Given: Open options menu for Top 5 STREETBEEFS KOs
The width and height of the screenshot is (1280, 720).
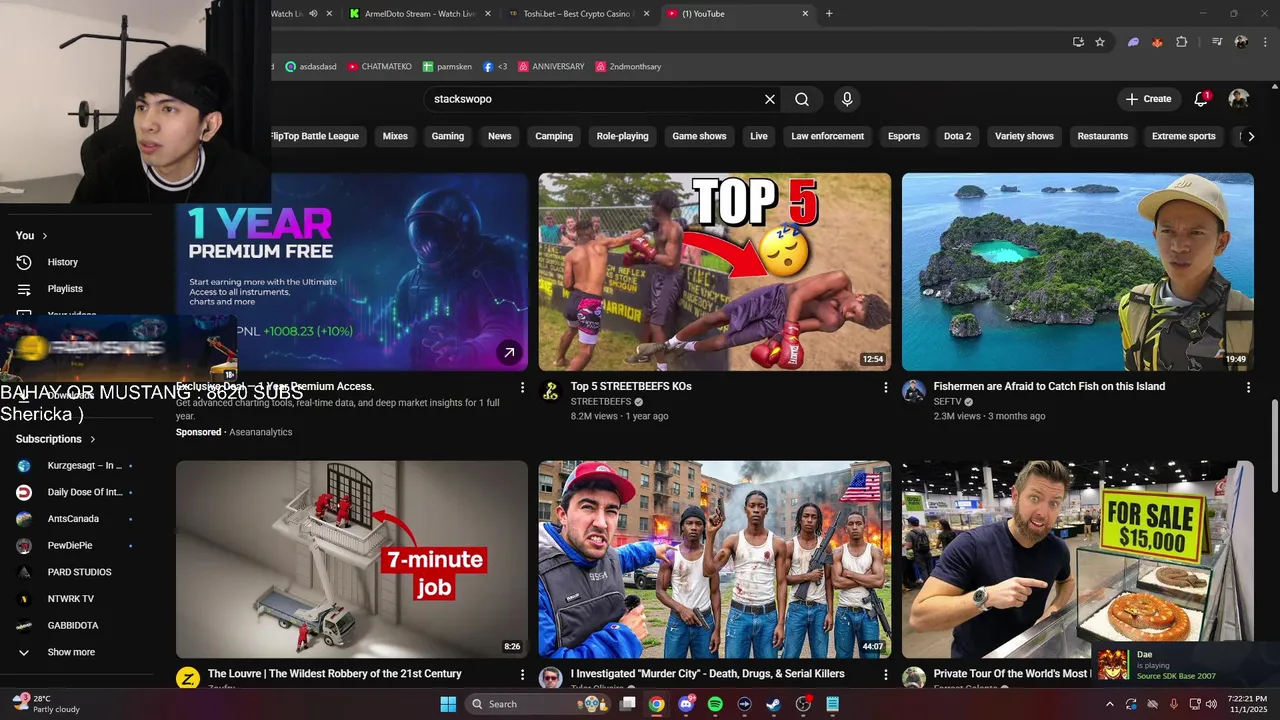Looking at the screenshot, I should [885, 387].
